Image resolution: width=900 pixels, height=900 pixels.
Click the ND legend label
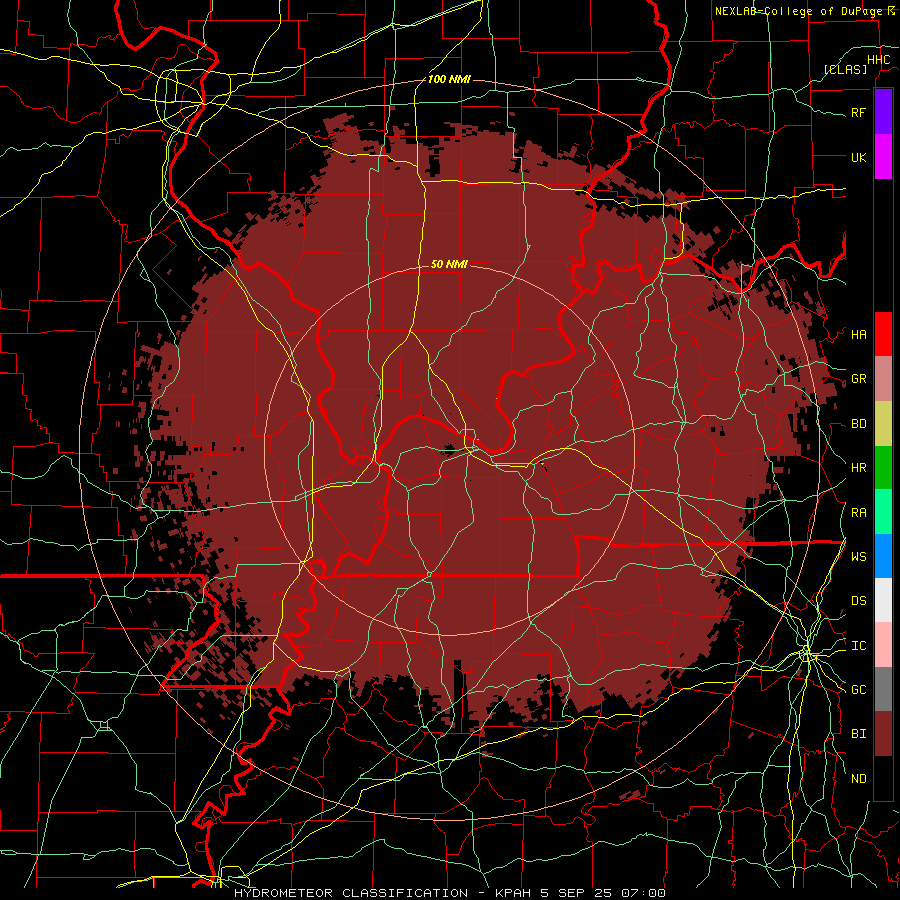(858, 779)
